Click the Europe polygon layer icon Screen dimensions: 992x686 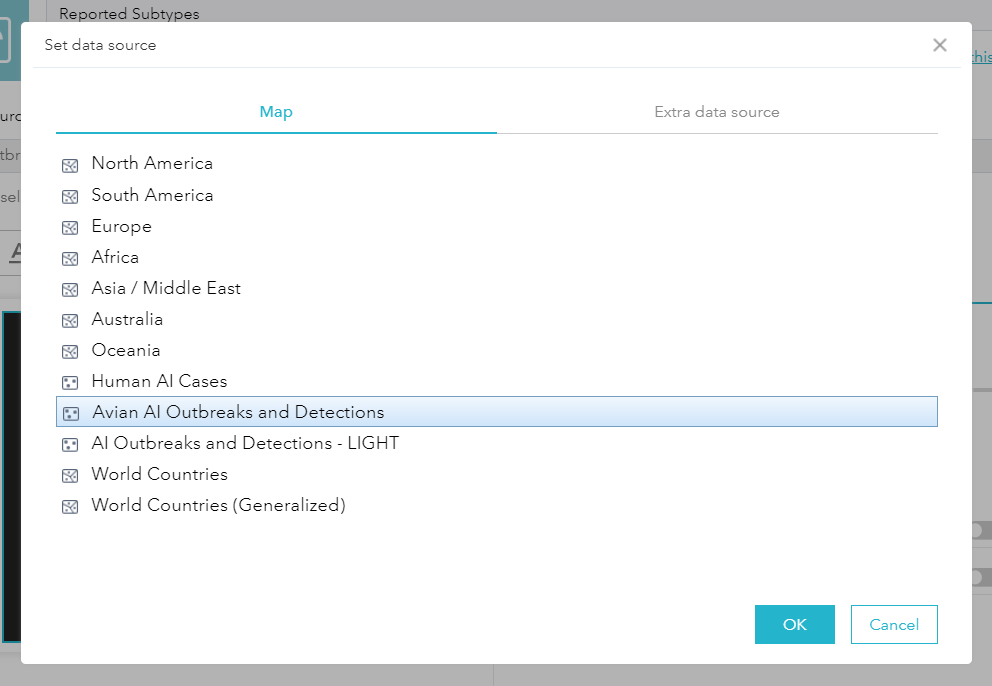pos(70,228)
